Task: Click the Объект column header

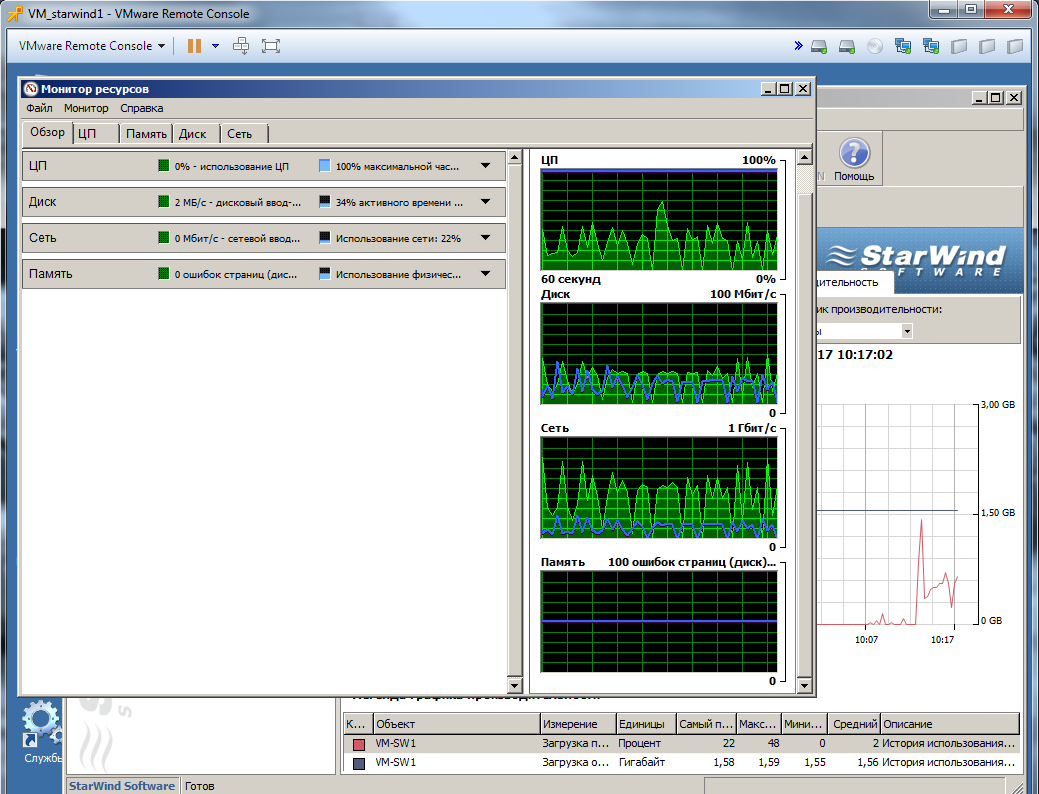Action: (457, 724)
